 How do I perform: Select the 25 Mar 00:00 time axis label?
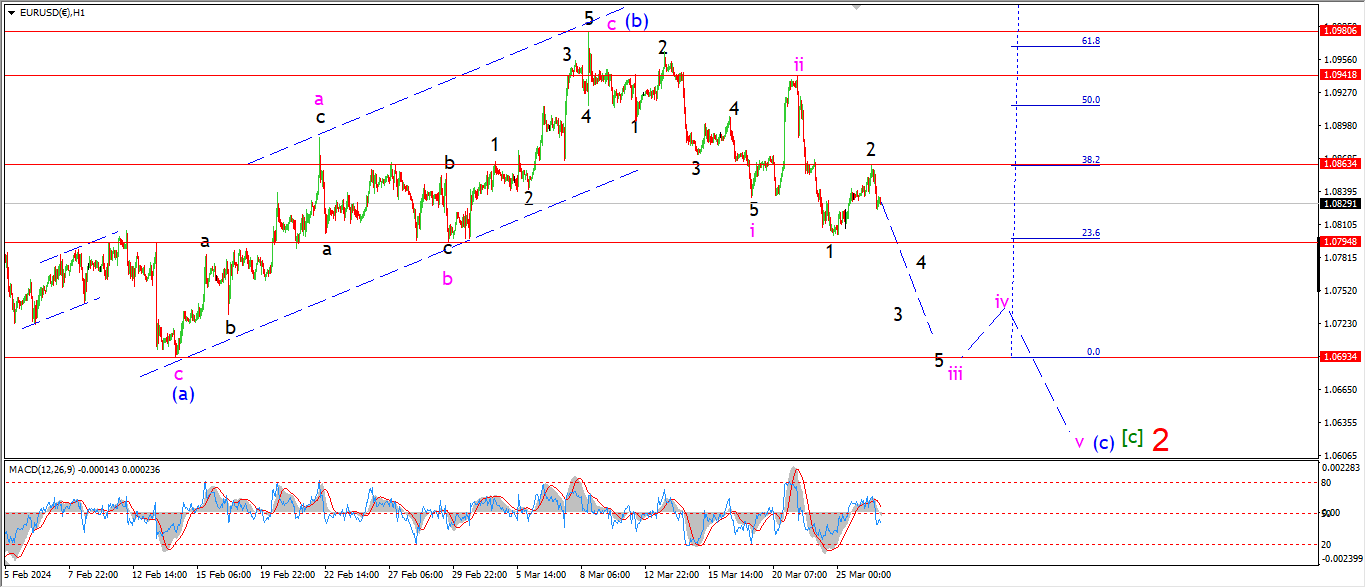(862, 575)
